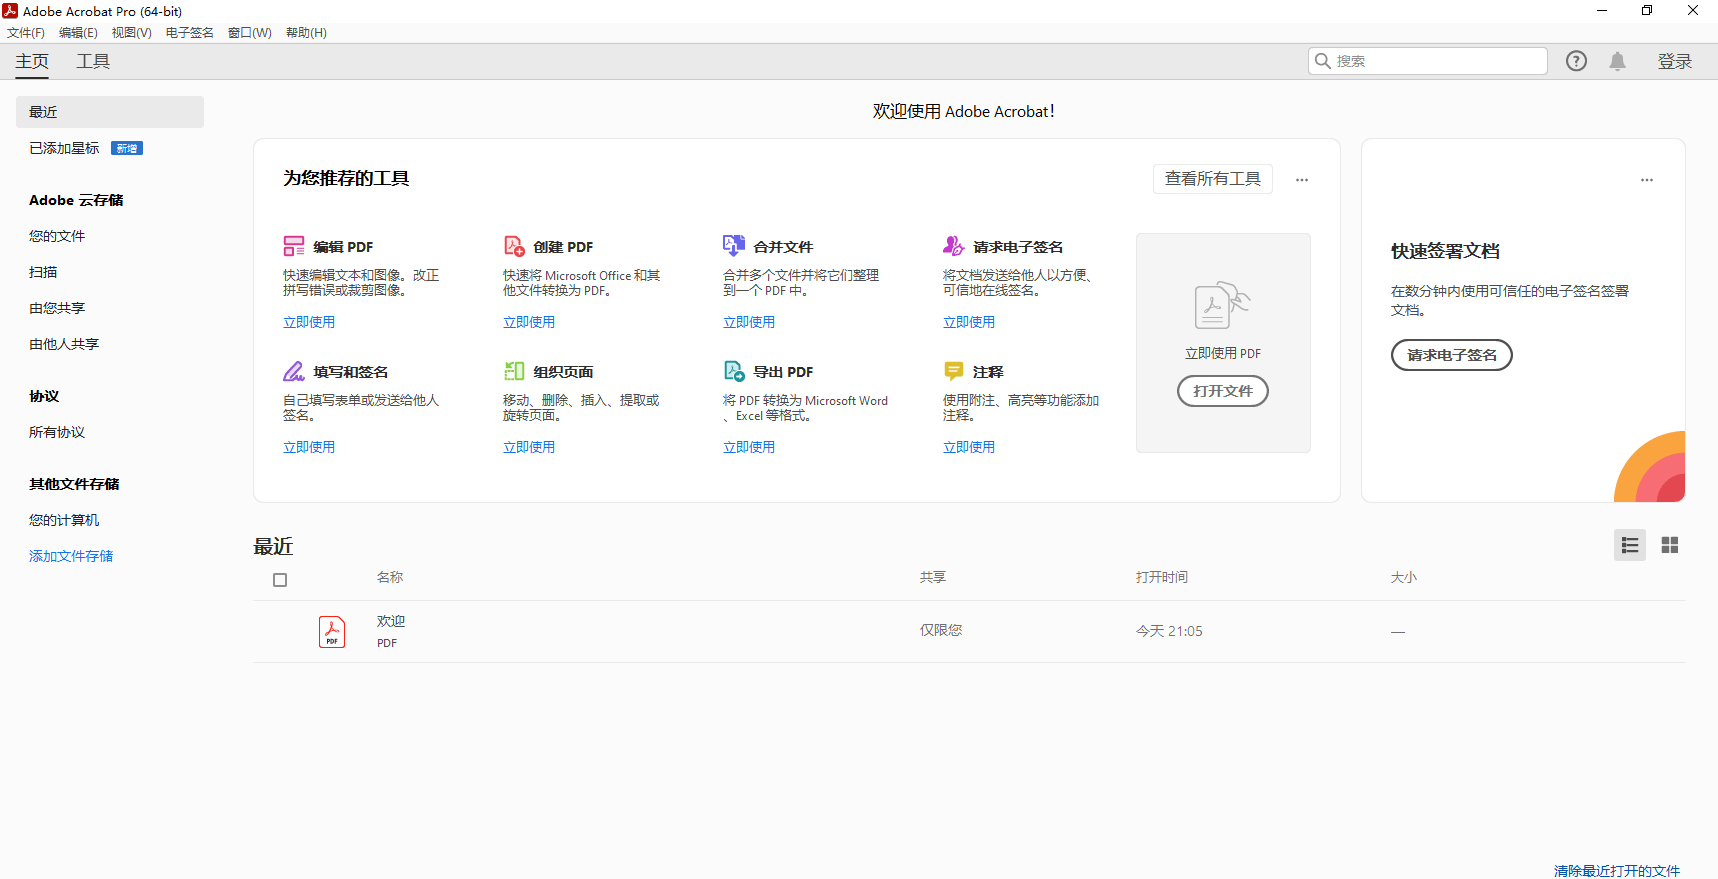Click the Adobe Acrobat title bar logo
This screenshot has width=1718, height=879.
(10, 11)
